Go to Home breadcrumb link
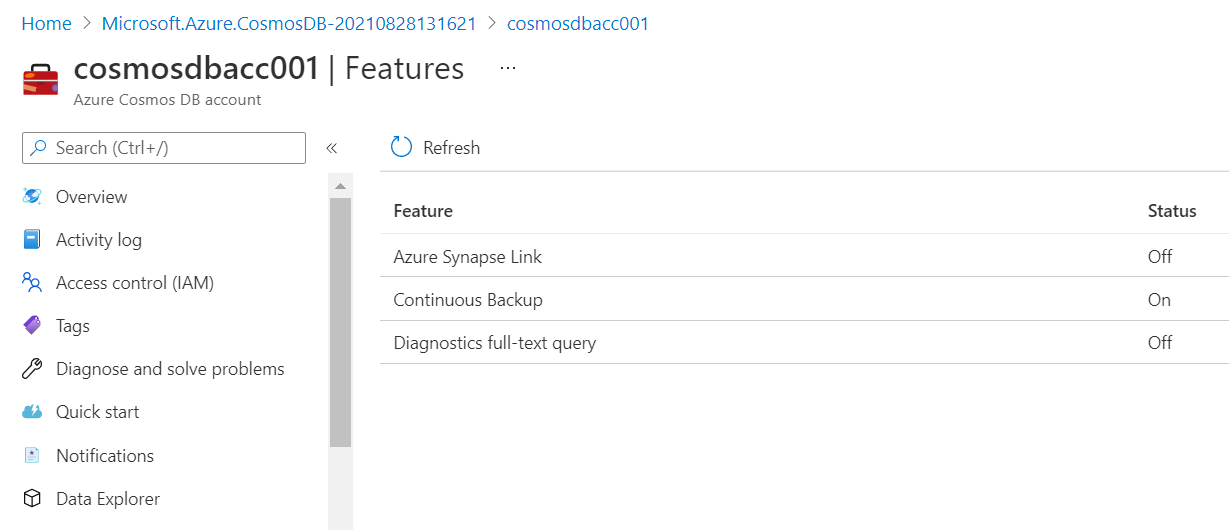The height and width of the screenshot is (530, 1229). 46,23
